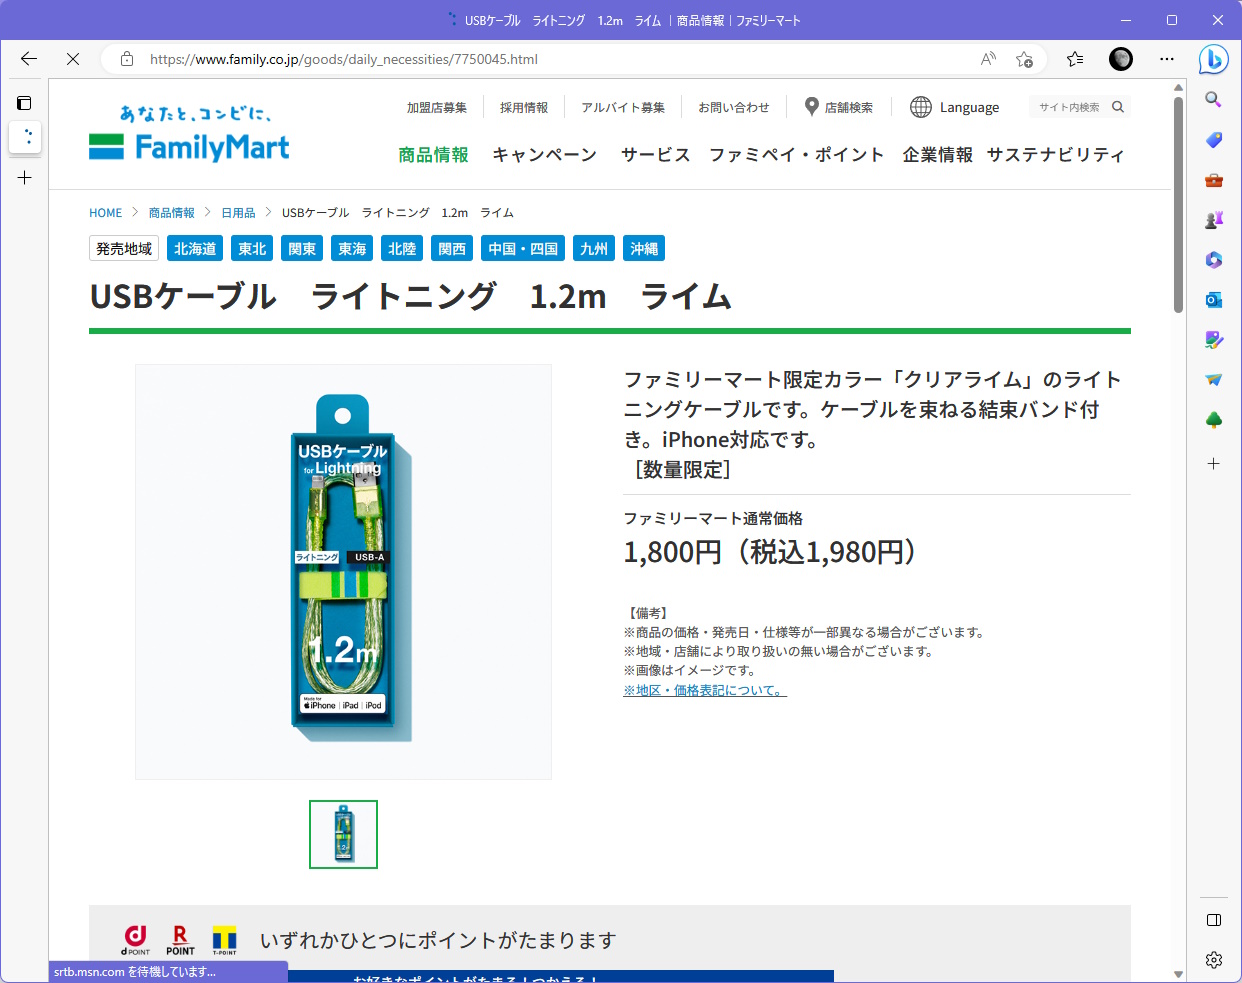Image resolution: width=1242 pixels, height=983 pixels.
Task: Go to 日用品 breadcrumb link
Action: tap(238, 213)
